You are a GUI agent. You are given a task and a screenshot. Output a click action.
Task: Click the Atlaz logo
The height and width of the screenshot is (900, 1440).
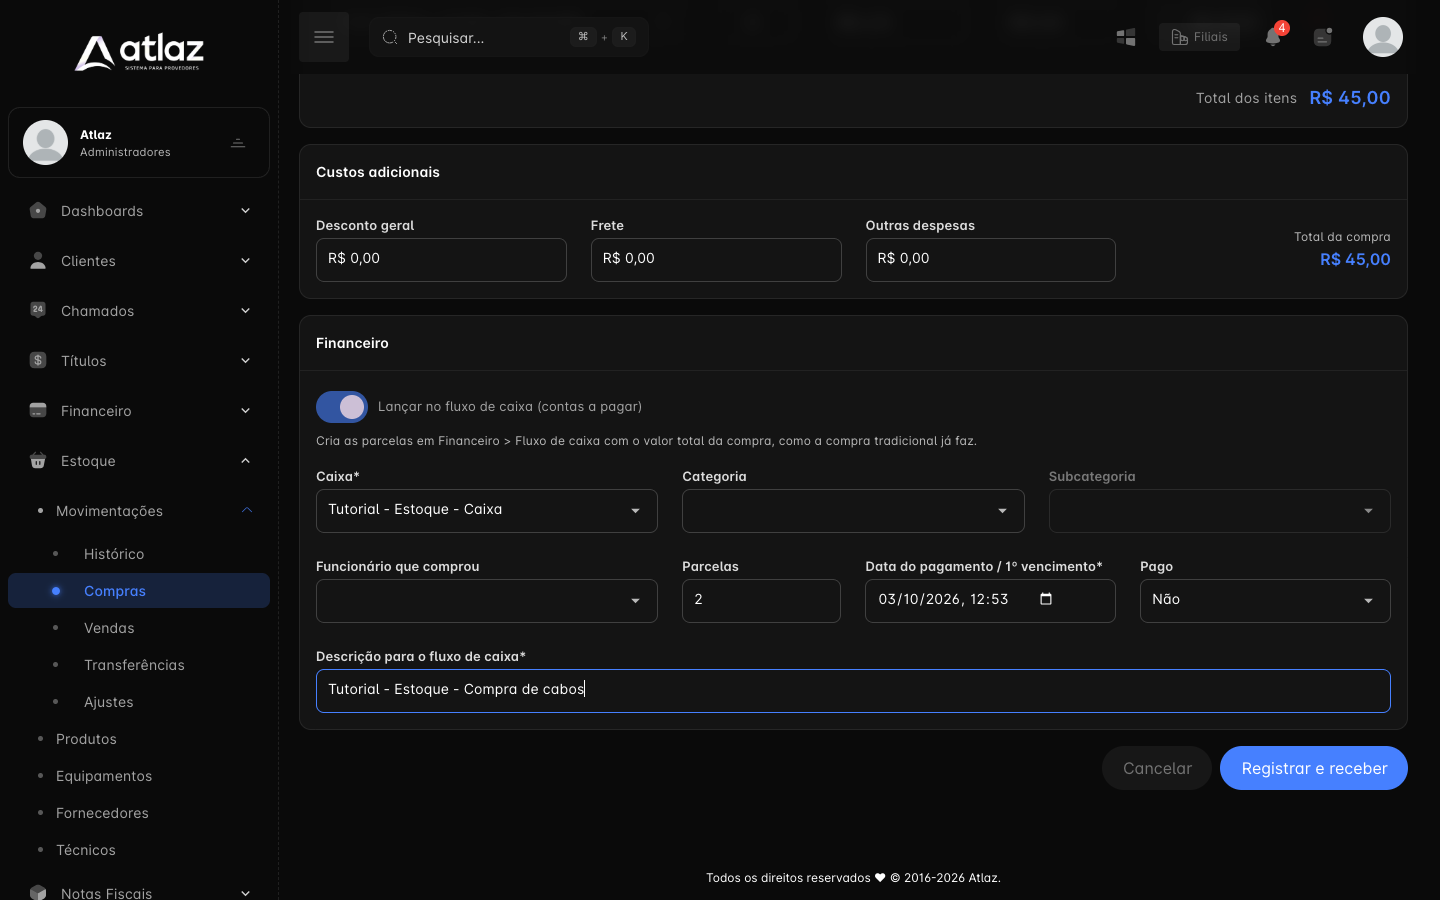click(139, 52)
